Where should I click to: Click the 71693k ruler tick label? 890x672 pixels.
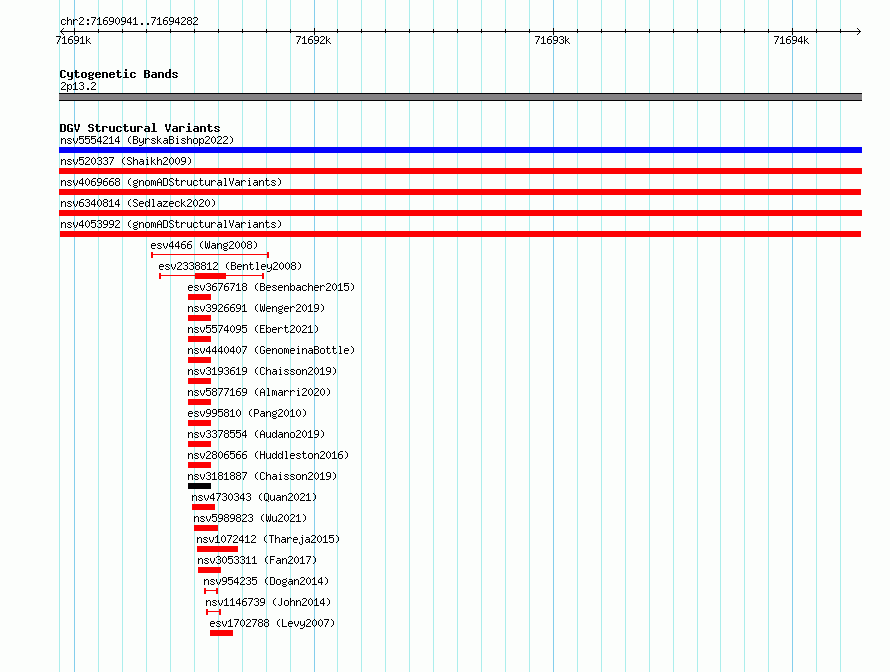pyautogui.click(x=552, y=40)
